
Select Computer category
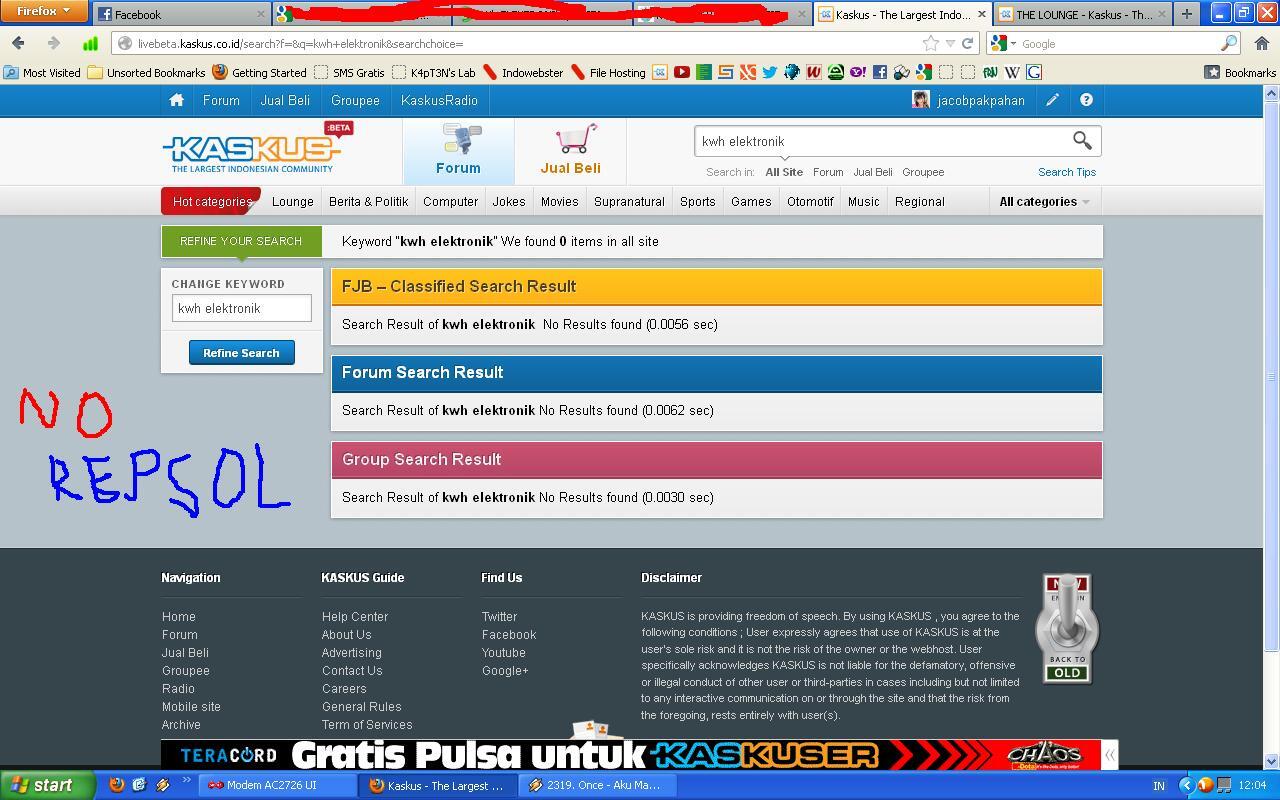pos(450,201)
